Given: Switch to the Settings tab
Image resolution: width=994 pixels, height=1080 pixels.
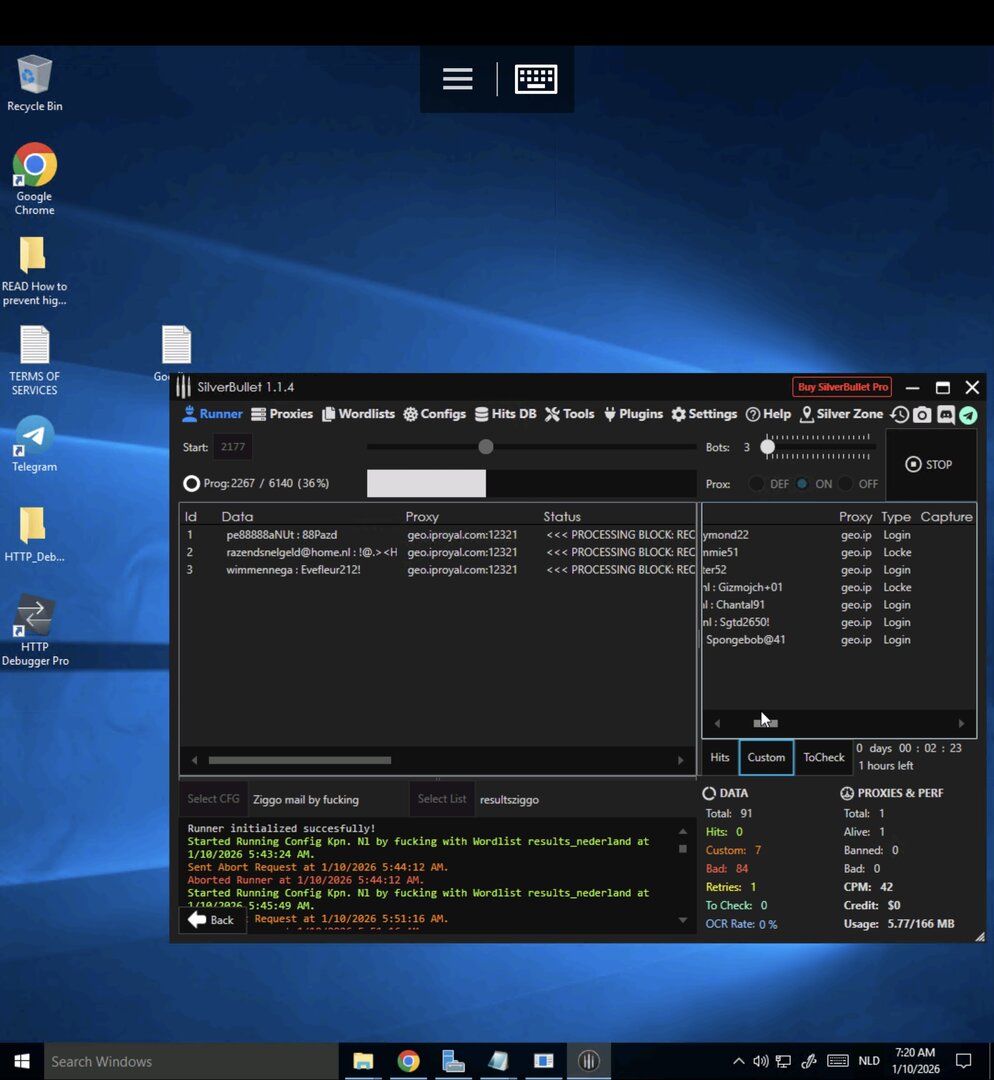Looking at the screenshot, I should click(x=704, y=414).
